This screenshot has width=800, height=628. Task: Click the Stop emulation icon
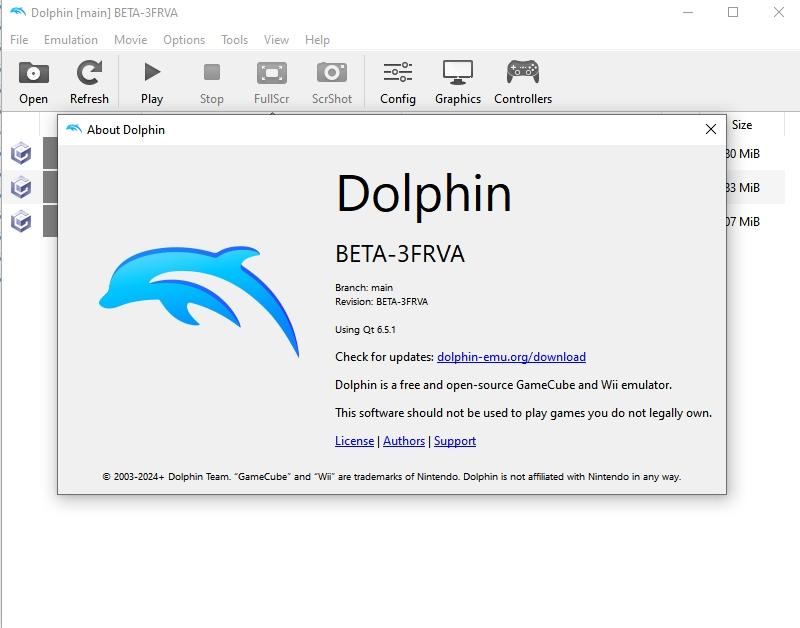212,72
